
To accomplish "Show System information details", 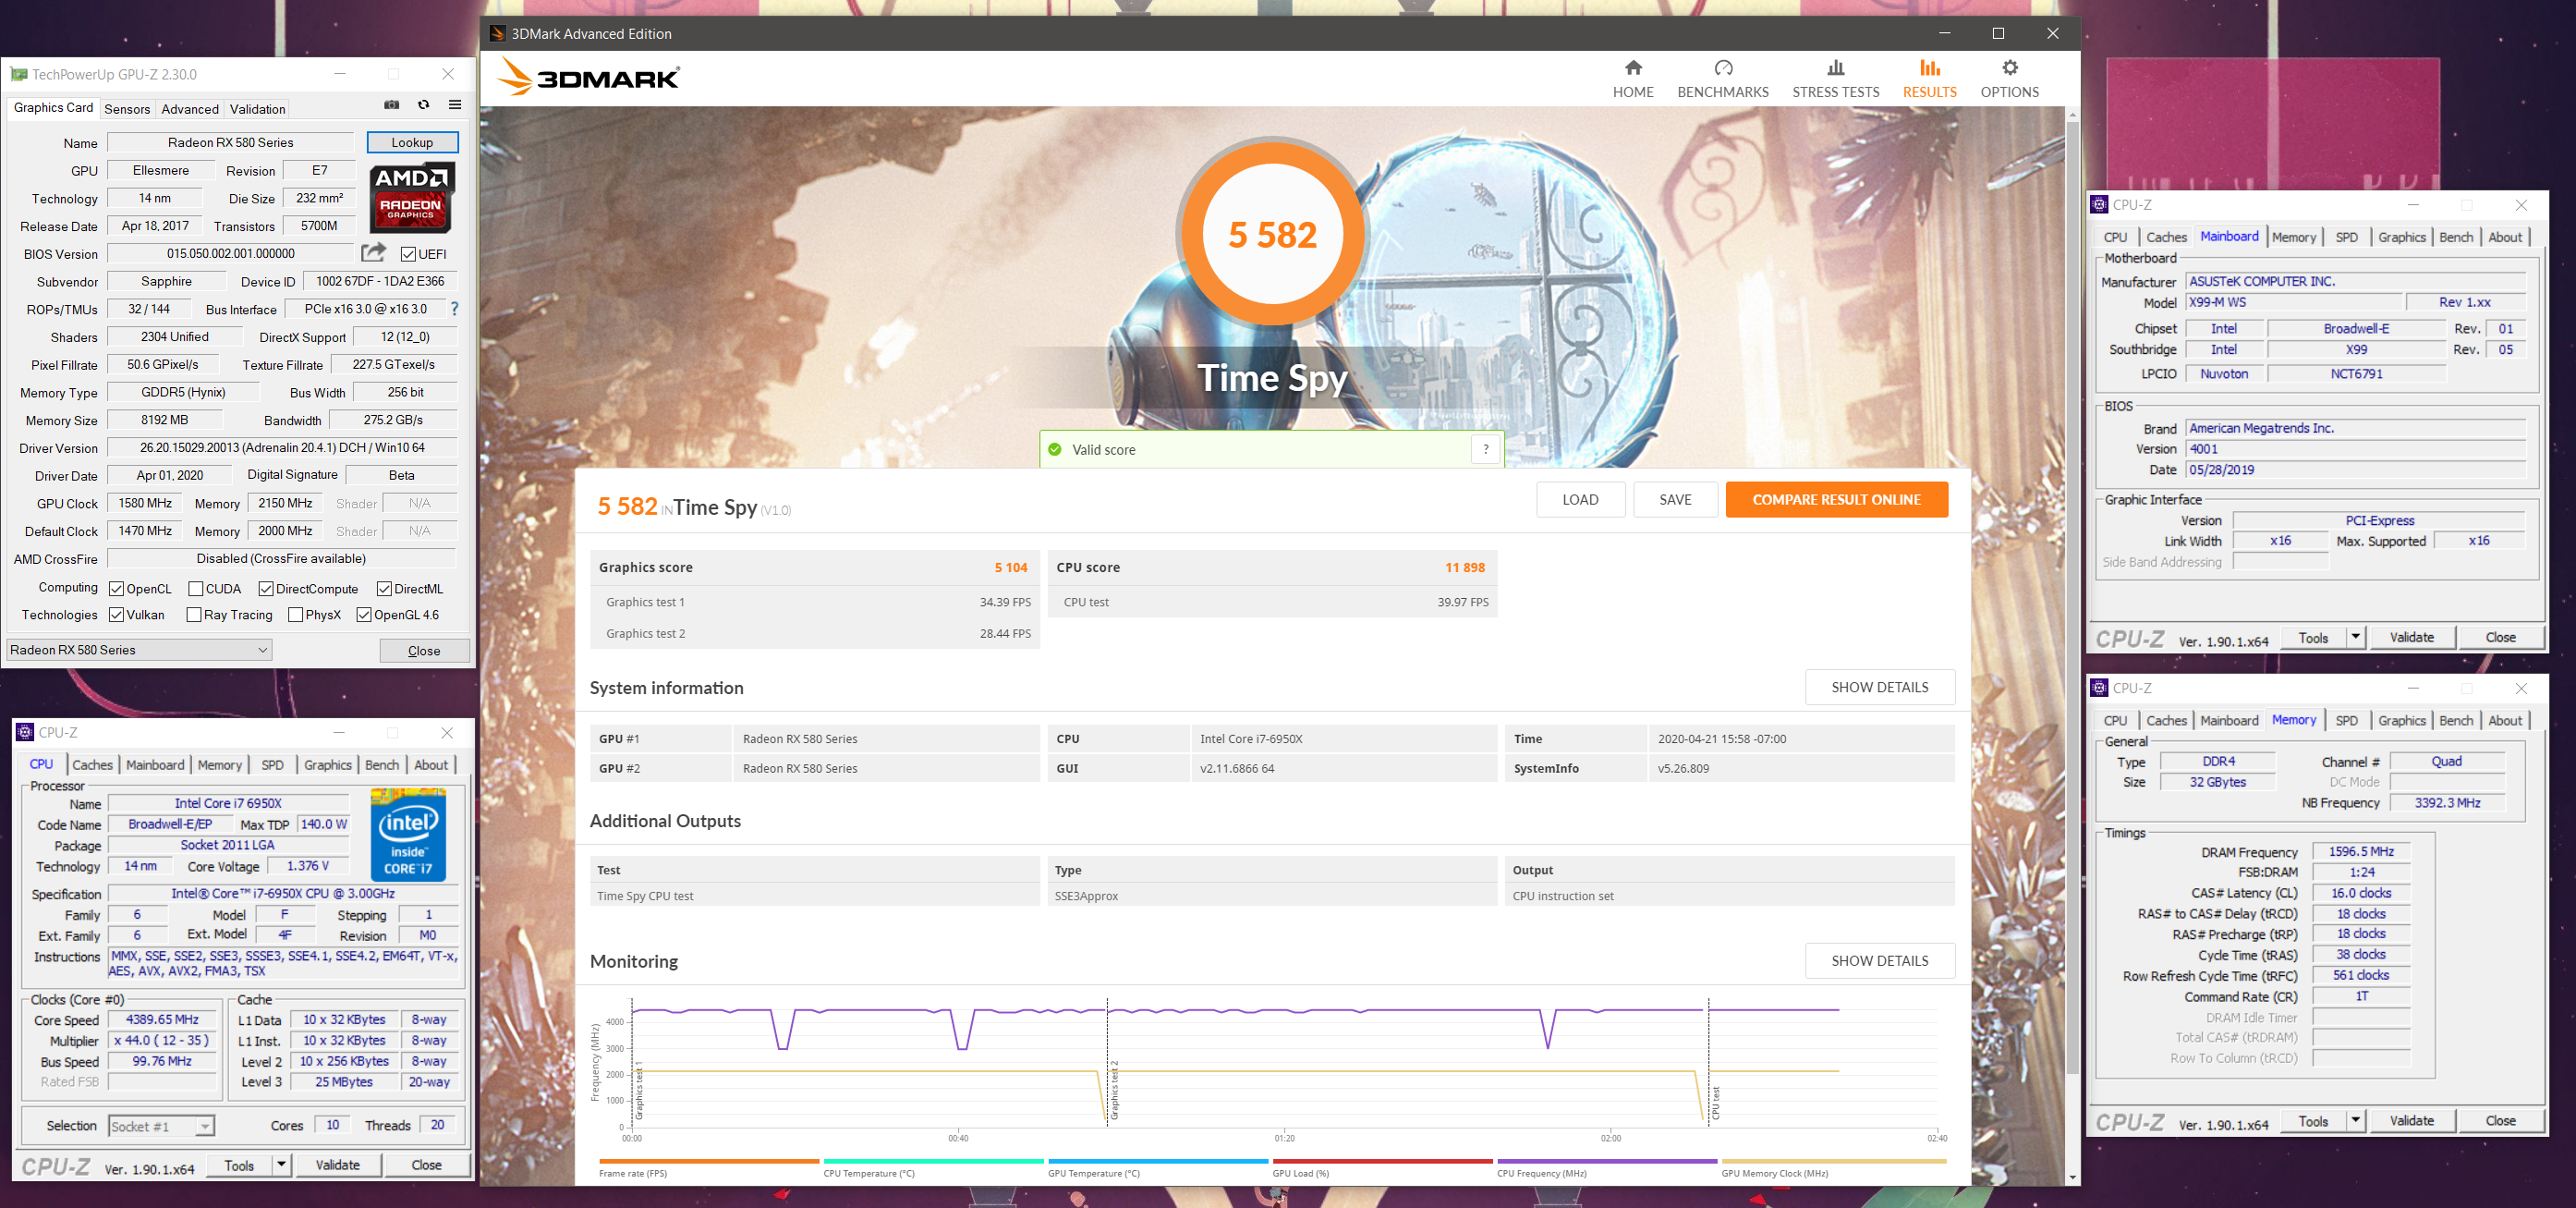I will pyautogui.click(x=1879, y=687).
